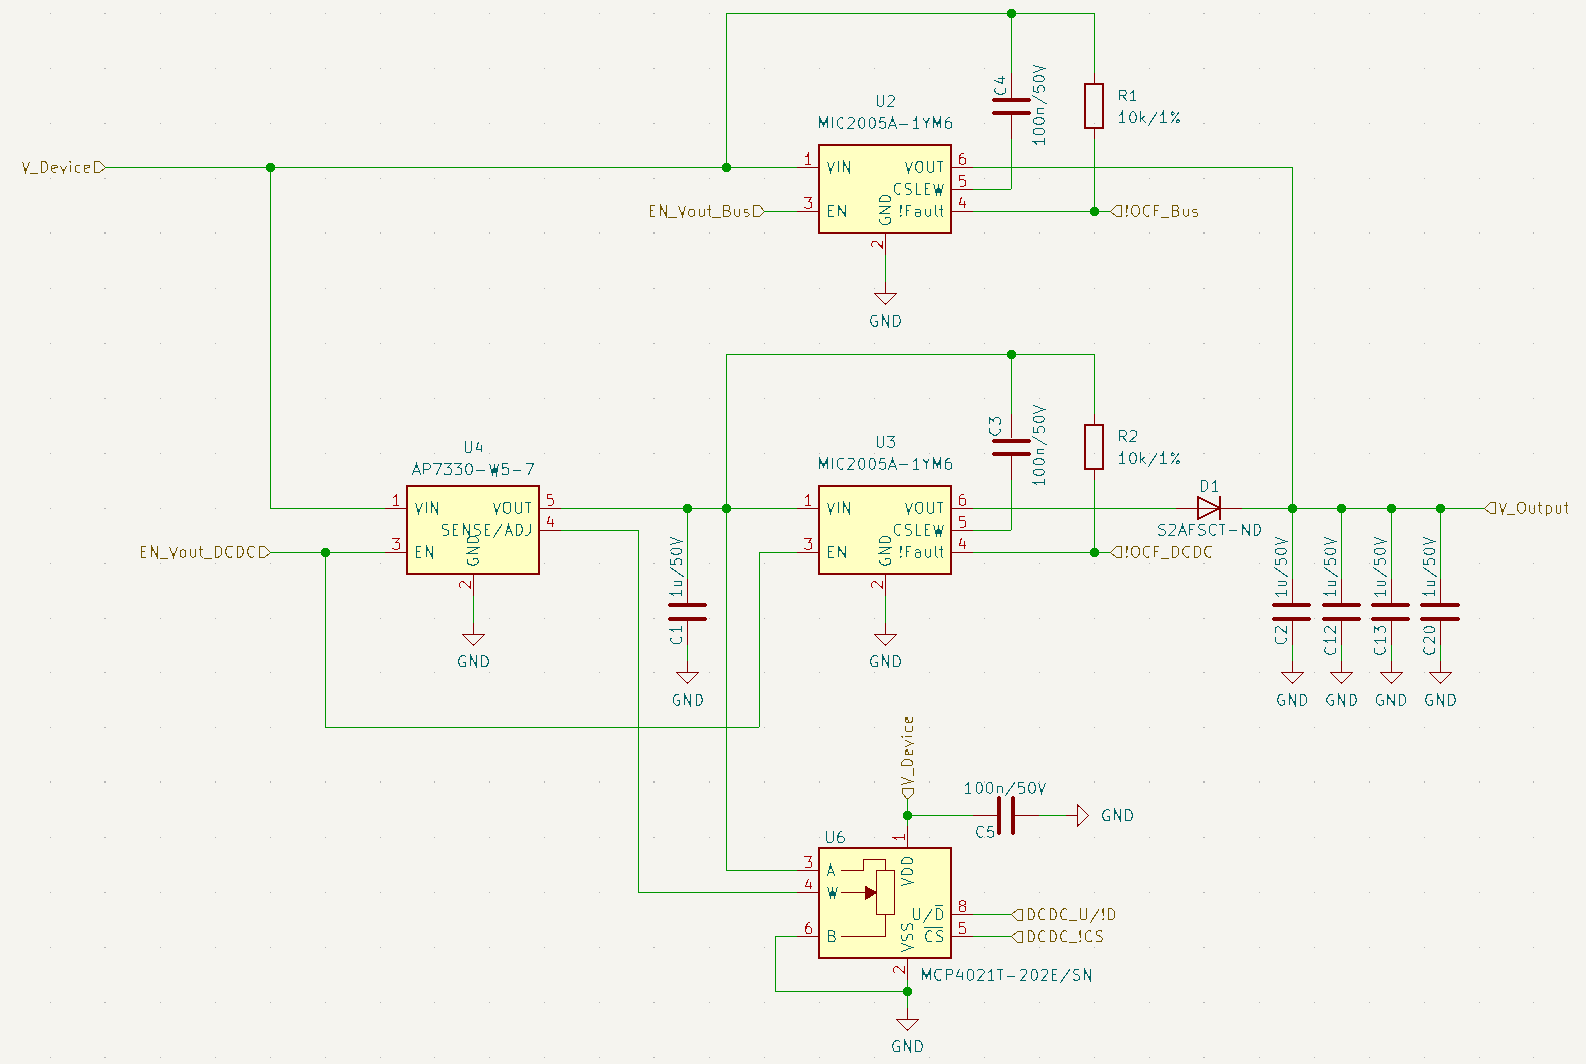The image size is (1586, 1064).
Task: Click the 10k/1% value next to R2
Action: point(1149,458)
